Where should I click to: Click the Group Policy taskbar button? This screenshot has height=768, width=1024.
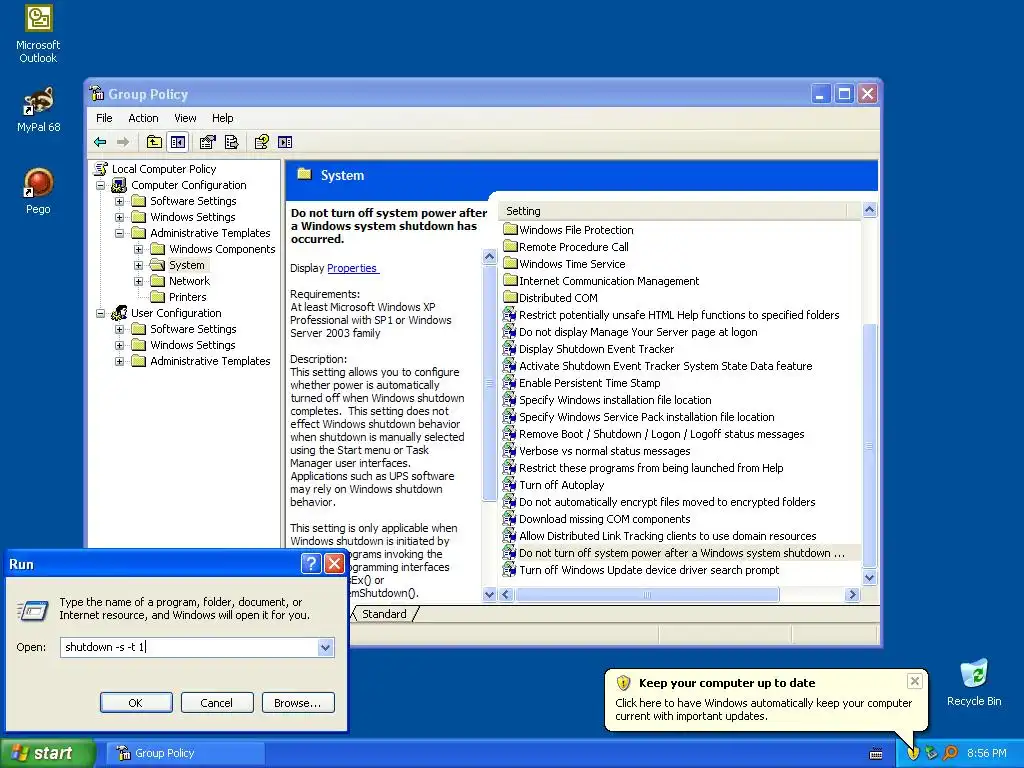click(x=184, y=753)
